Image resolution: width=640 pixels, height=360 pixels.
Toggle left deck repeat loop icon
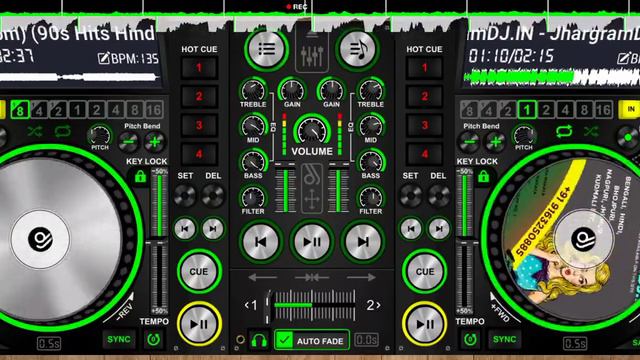pyautogui.click(x=62, y=131)
